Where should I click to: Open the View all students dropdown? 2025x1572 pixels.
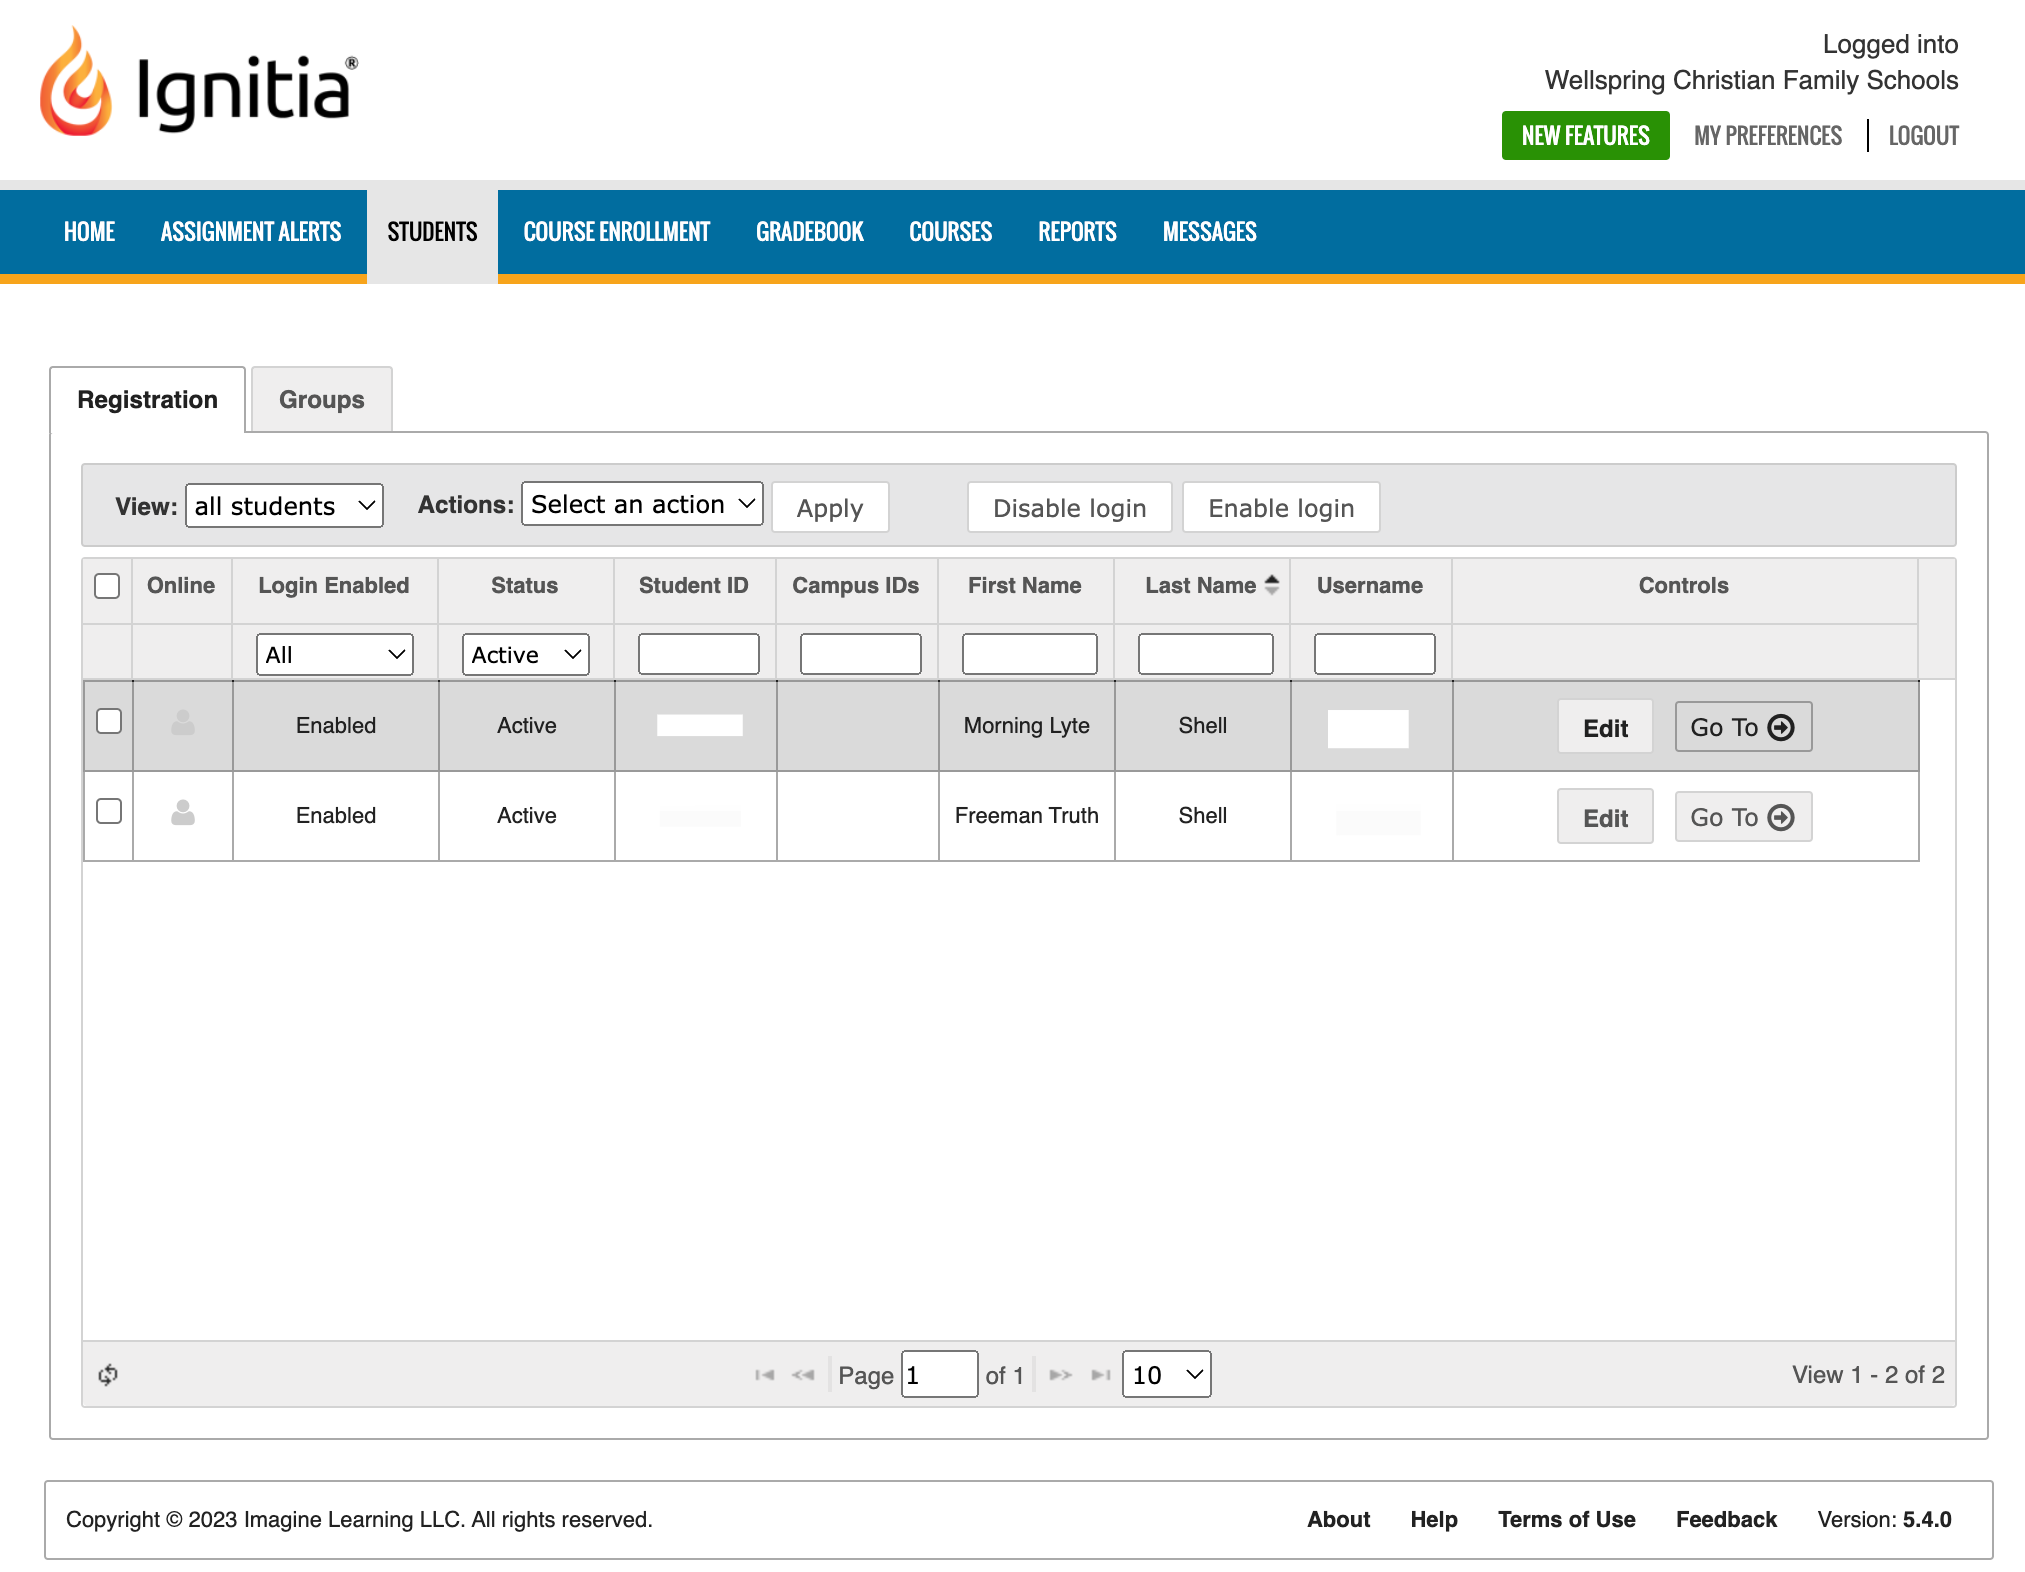point(285,506)
